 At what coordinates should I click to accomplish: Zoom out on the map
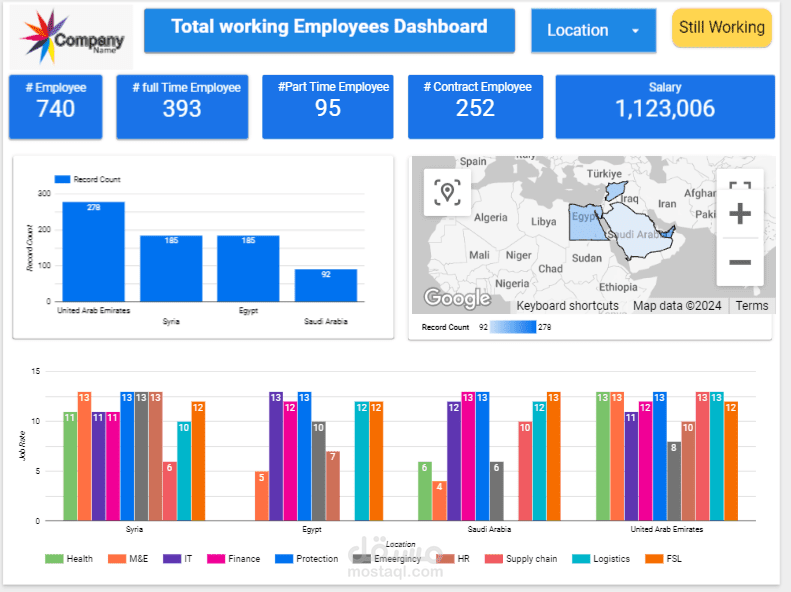740,262
